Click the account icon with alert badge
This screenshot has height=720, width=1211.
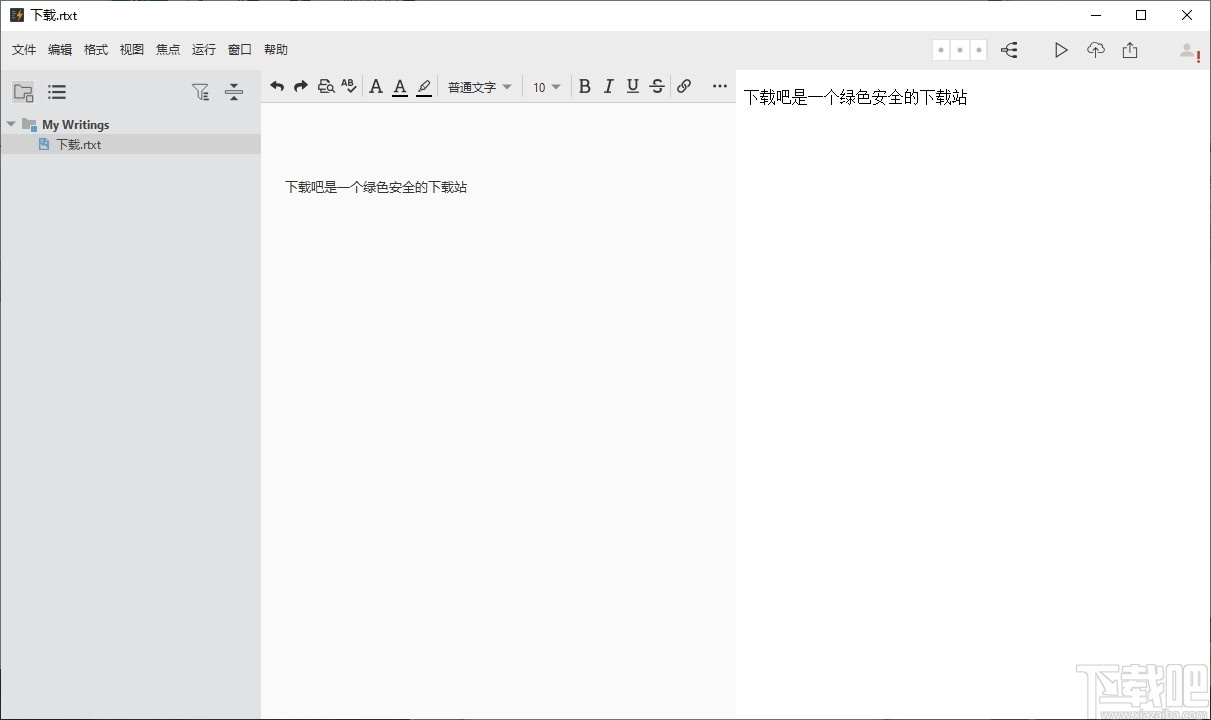click(1186, 50)
